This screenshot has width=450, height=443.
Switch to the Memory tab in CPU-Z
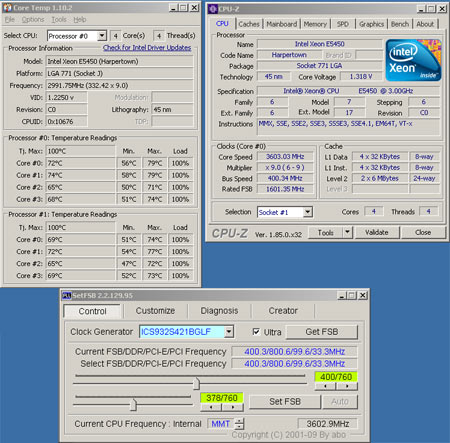click(315, 24)
